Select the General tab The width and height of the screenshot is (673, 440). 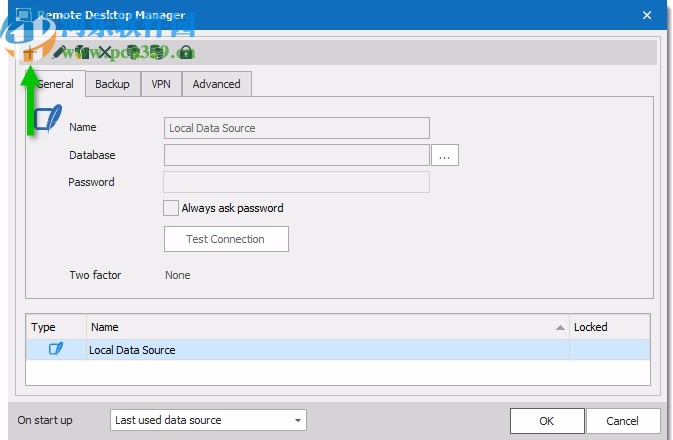pos(55,84)
